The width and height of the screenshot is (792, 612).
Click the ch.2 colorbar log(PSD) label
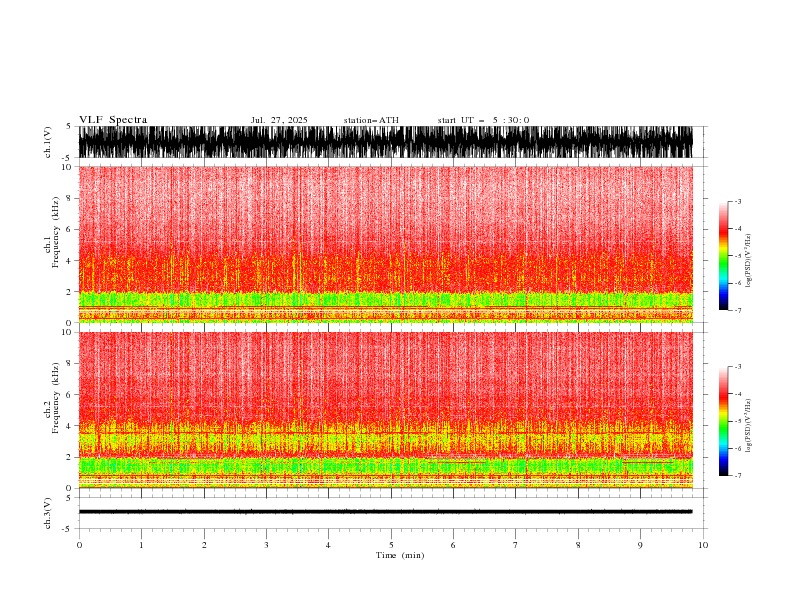point(748,426)
